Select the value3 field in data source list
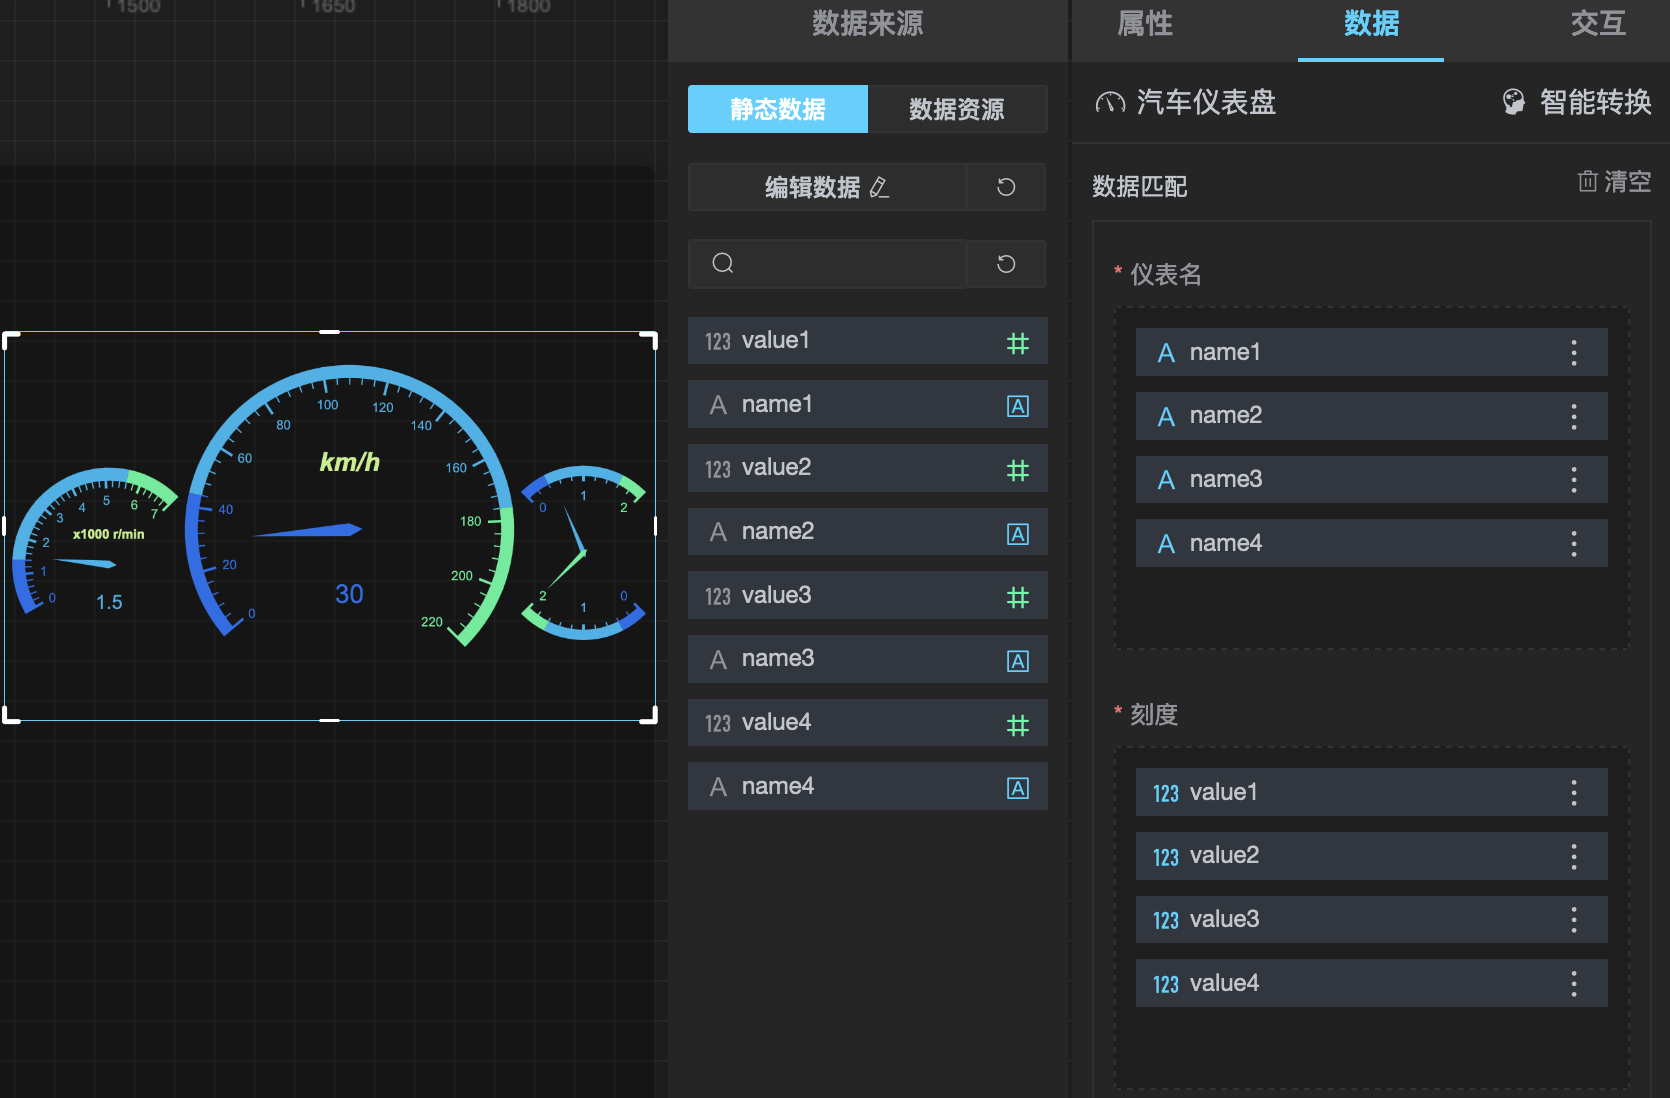 pos(868,595)
